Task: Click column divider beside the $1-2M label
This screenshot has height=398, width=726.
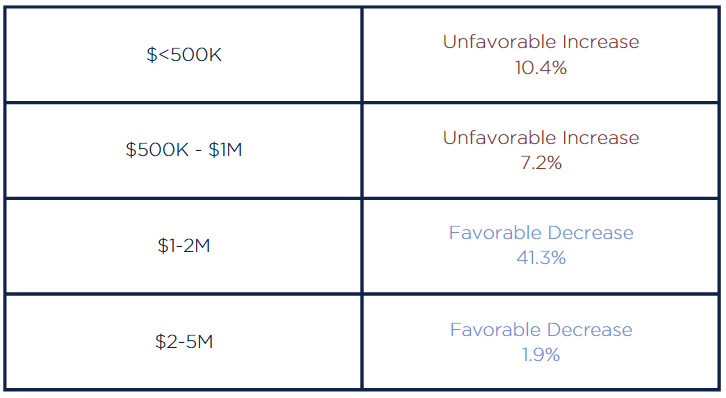Action: click(x=362, y=246)
